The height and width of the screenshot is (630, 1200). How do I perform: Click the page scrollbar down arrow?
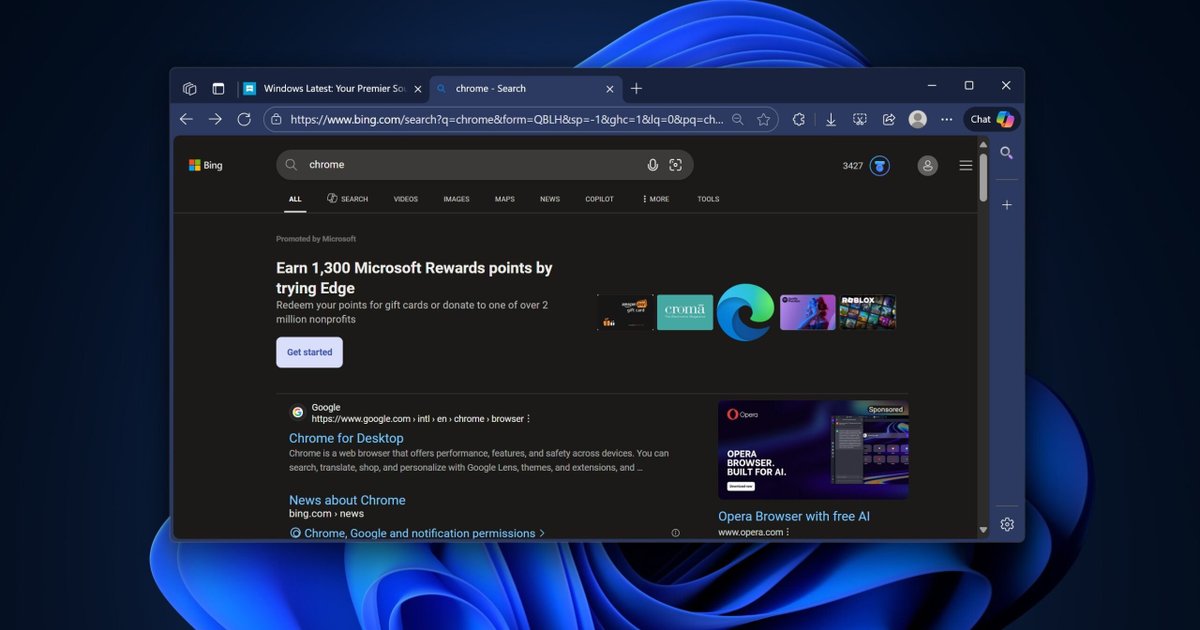[x=983, y=530]
